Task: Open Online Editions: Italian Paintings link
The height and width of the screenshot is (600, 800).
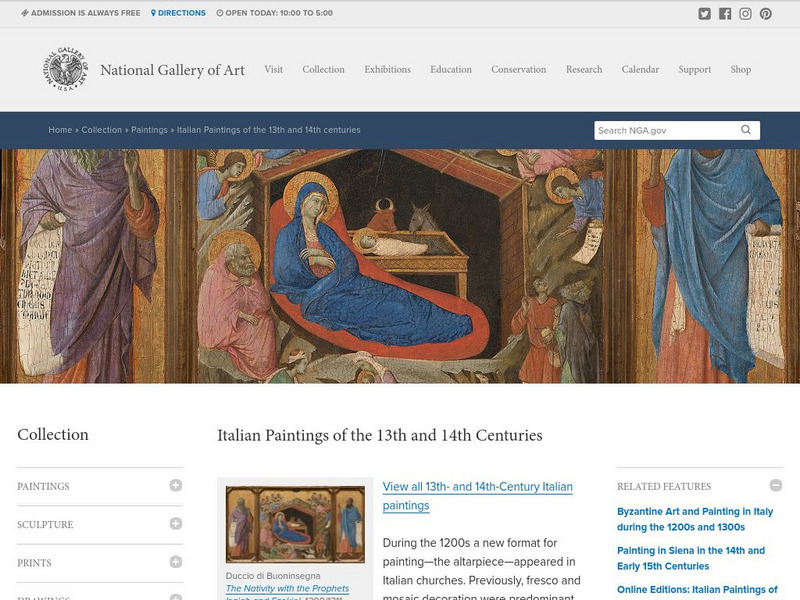Action: pos(697,590)
